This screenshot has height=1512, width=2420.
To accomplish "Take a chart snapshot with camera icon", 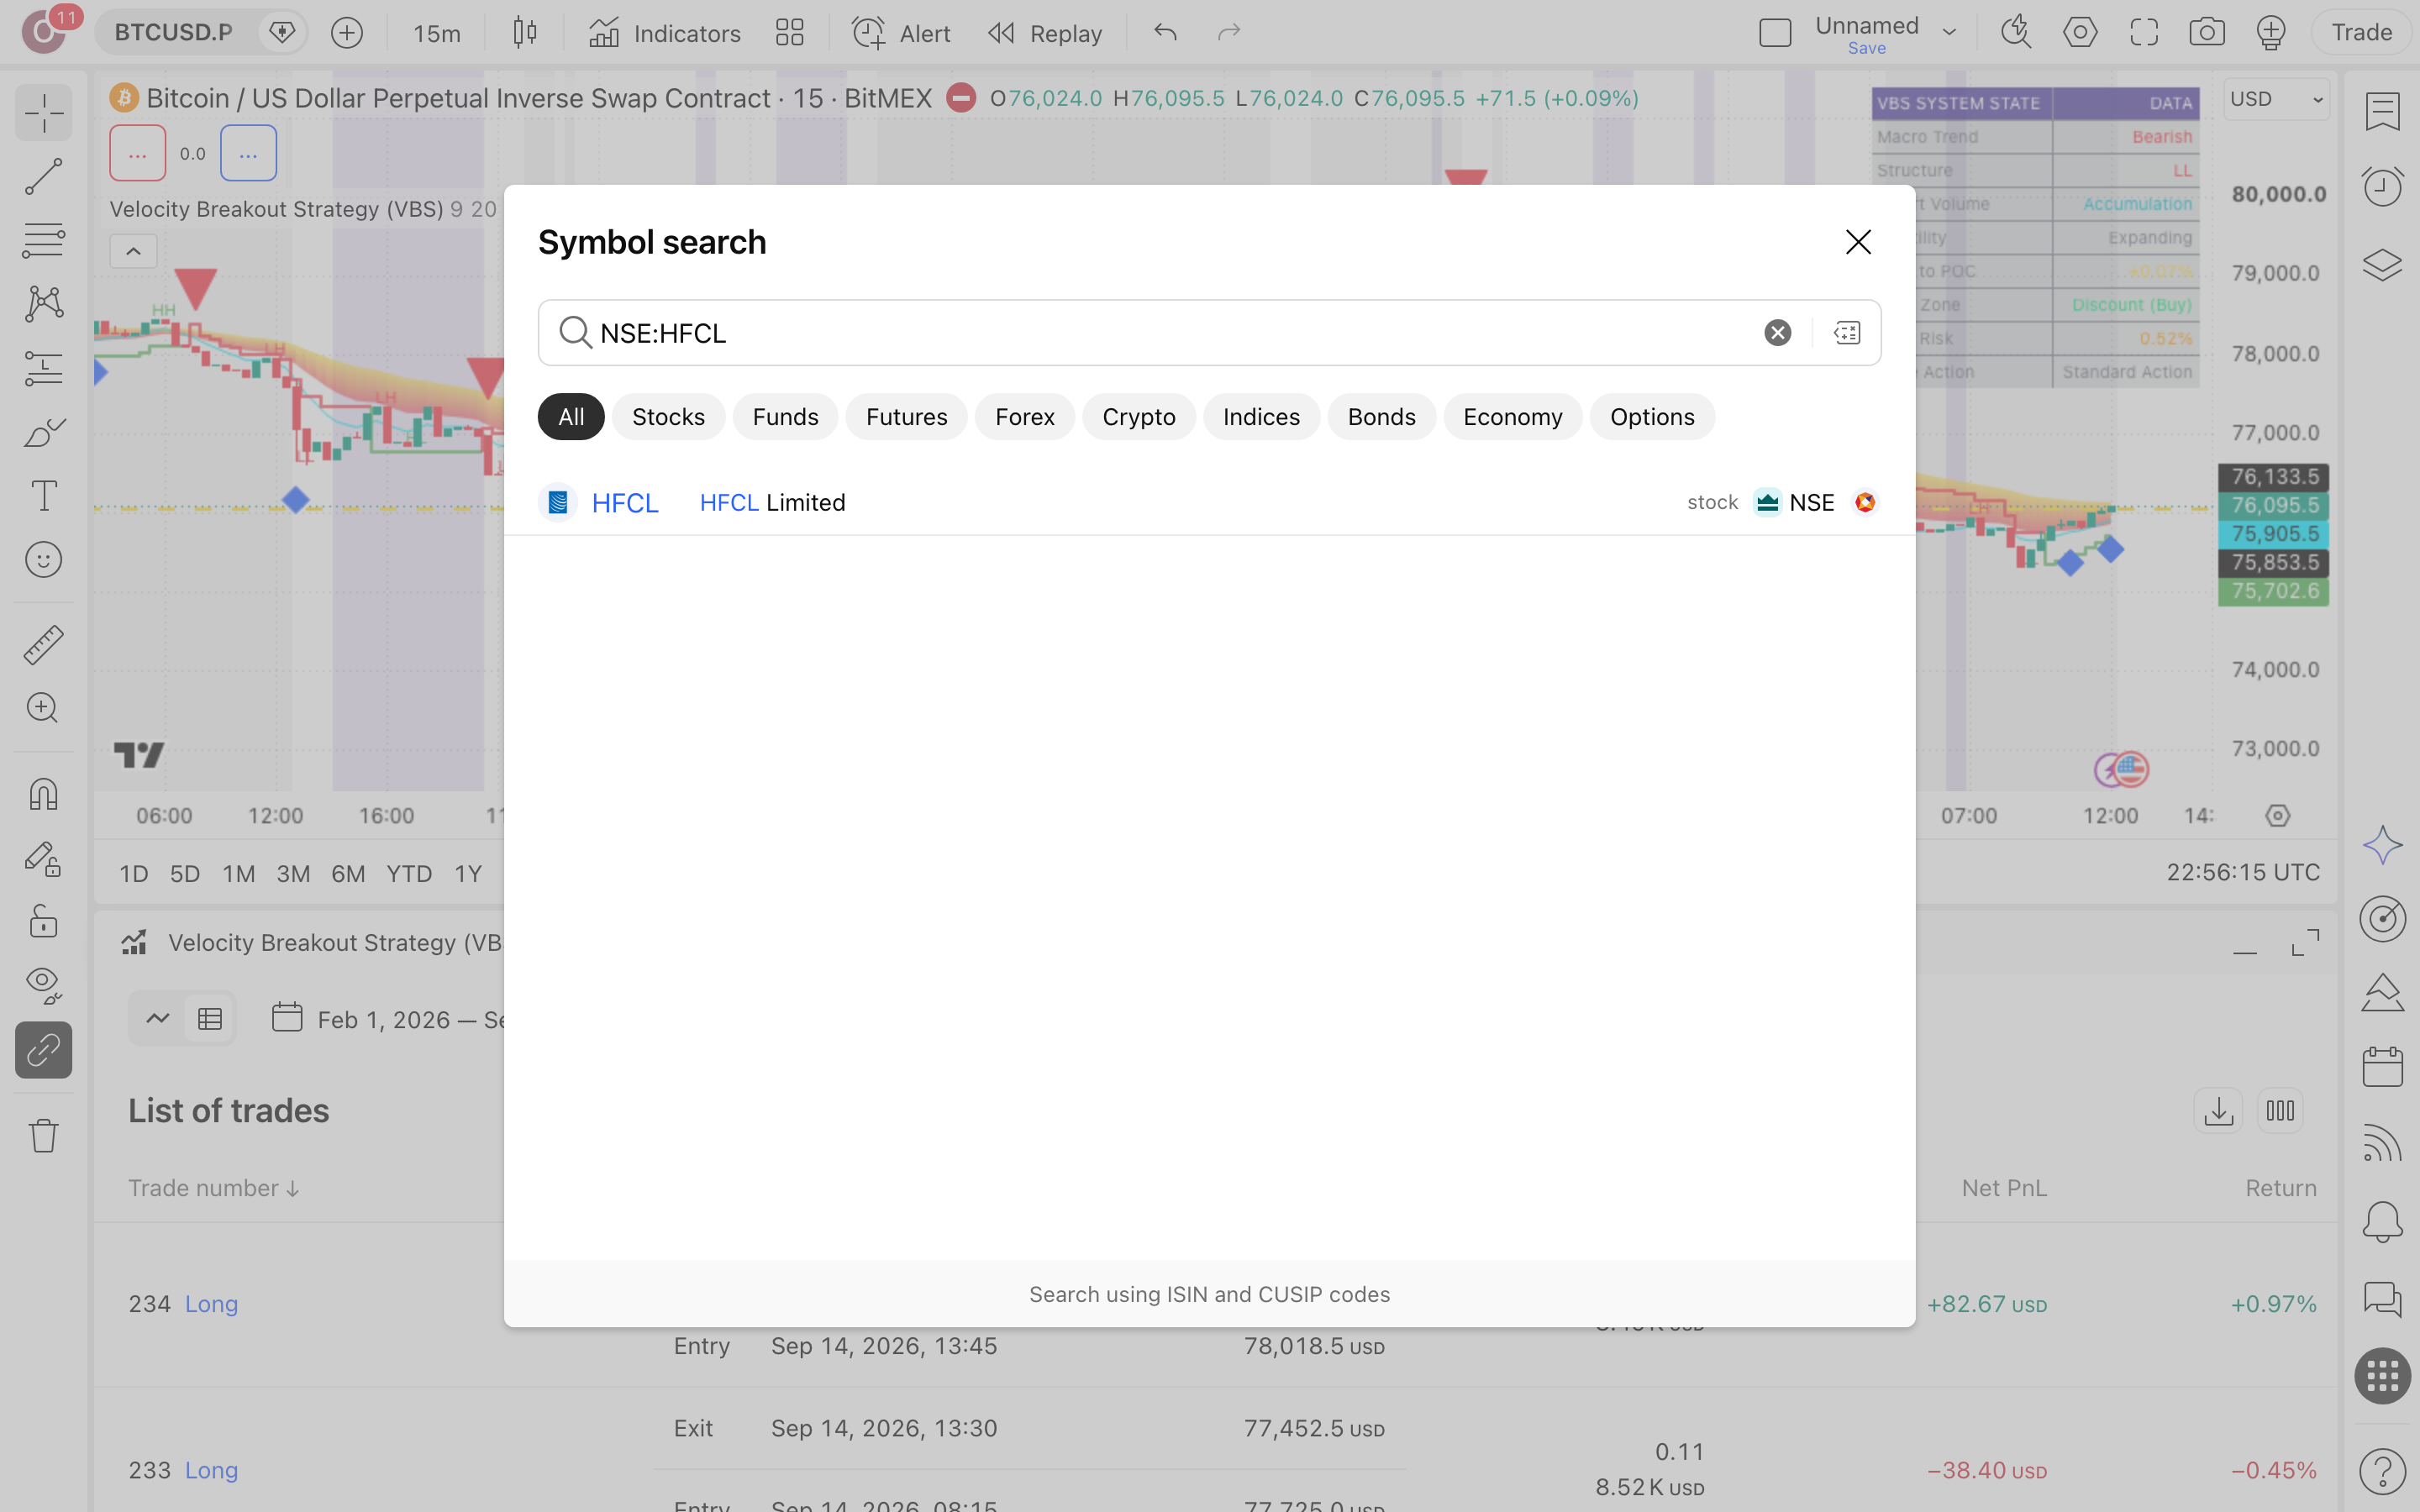I will (x=2206, y=33).
